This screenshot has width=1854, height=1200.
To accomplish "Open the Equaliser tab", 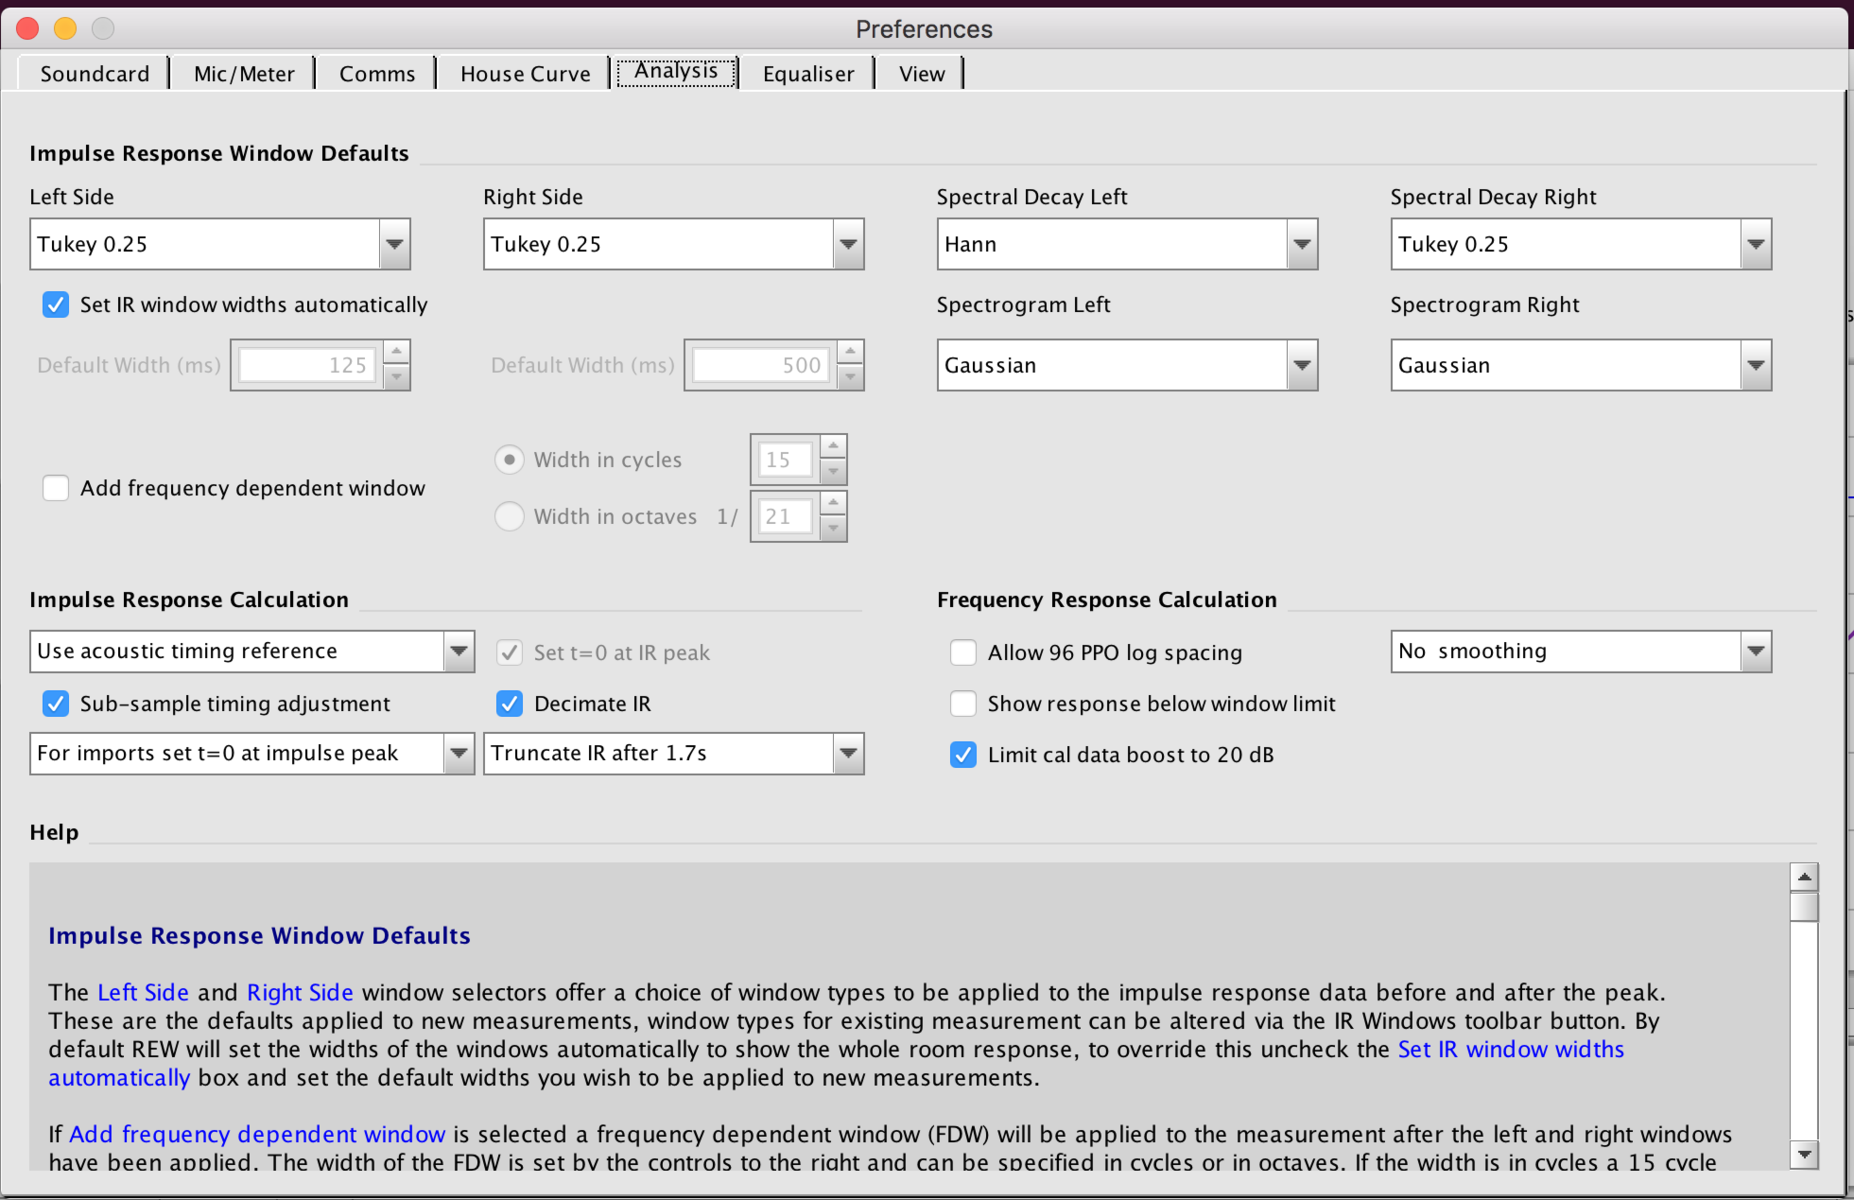I will click(808, 74).
